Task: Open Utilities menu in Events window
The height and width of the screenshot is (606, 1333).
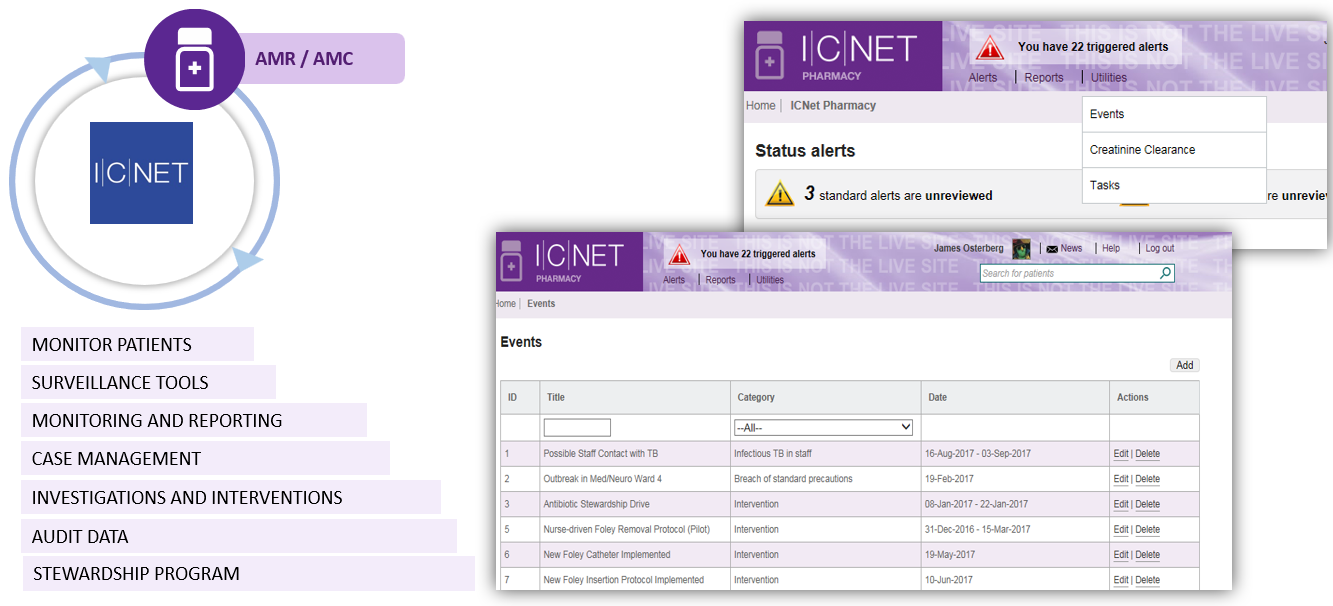Action: coord(770,280)
